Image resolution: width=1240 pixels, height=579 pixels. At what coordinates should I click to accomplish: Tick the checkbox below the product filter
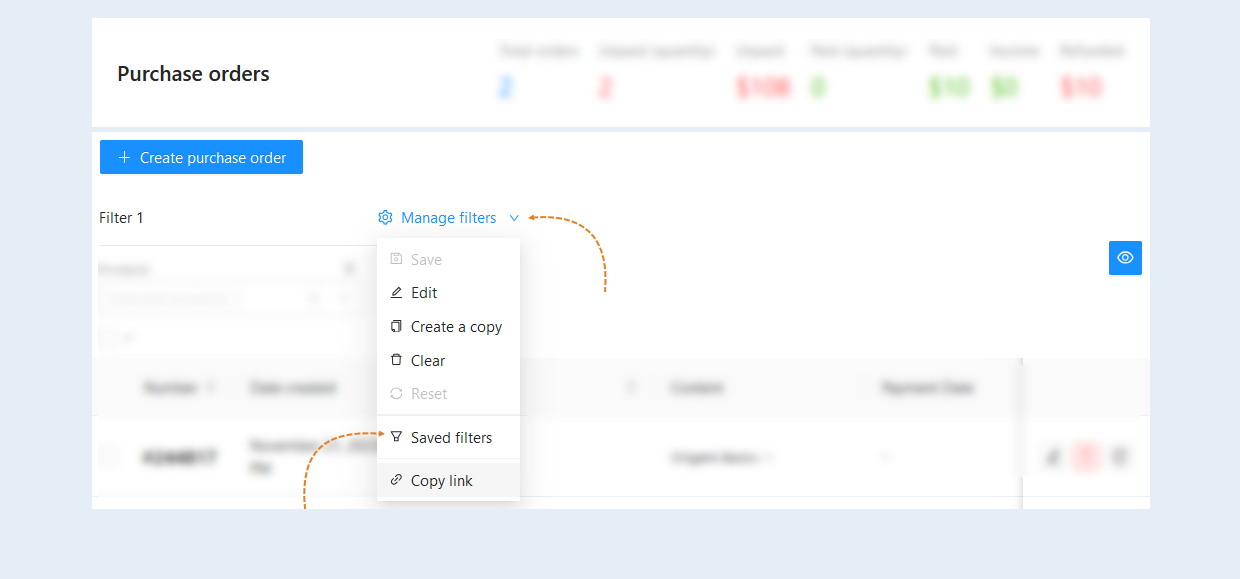click(x=108, y=338)
